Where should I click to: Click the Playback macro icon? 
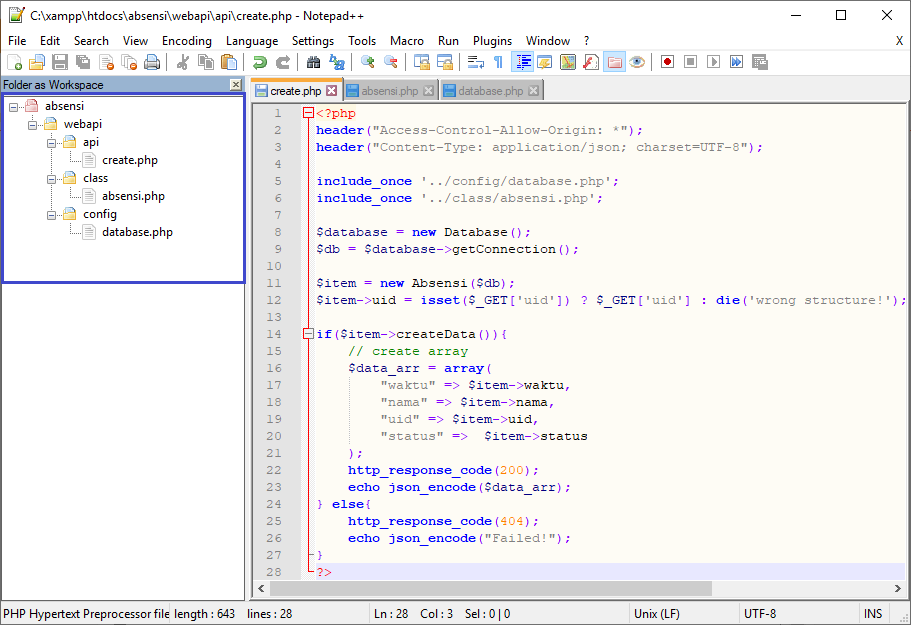(713, 62)
